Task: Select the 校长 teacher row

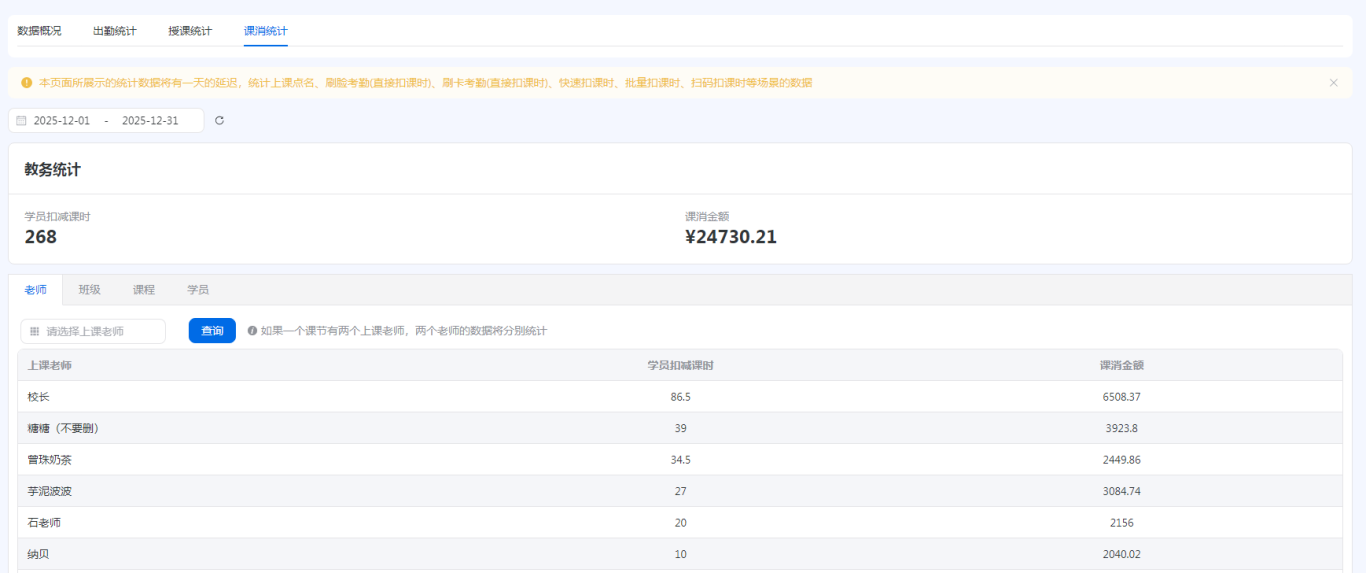Action: [x=39, y=397]
